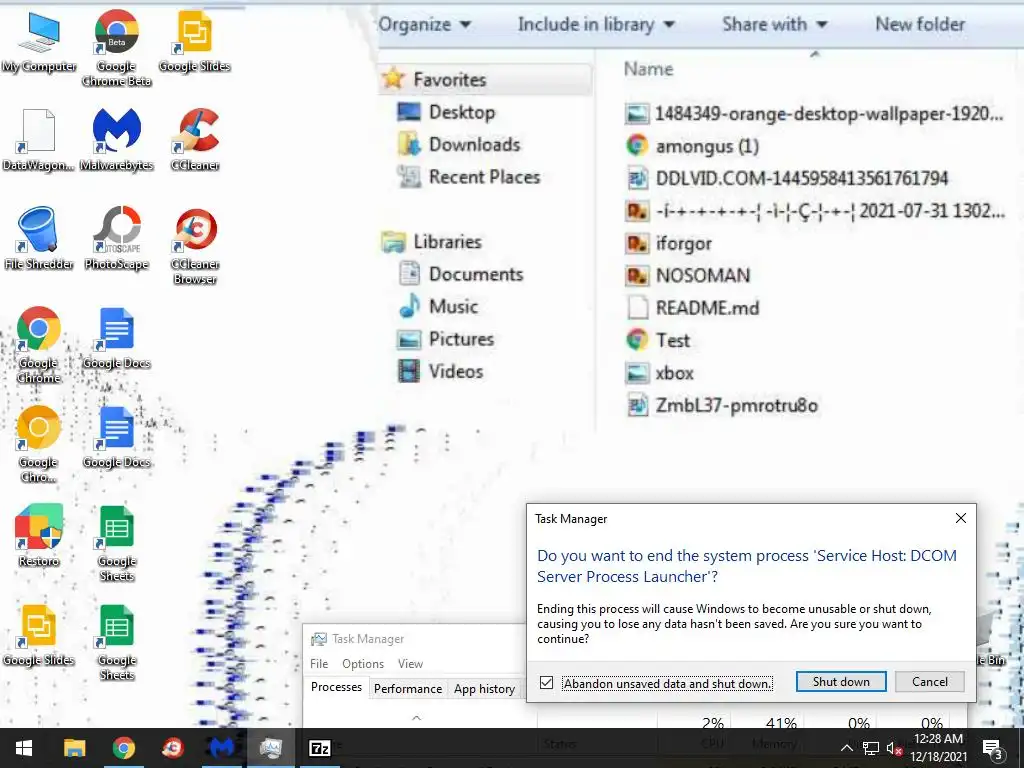1024x768 pixels.
Task: Open the Documents library
Action: 461,274
